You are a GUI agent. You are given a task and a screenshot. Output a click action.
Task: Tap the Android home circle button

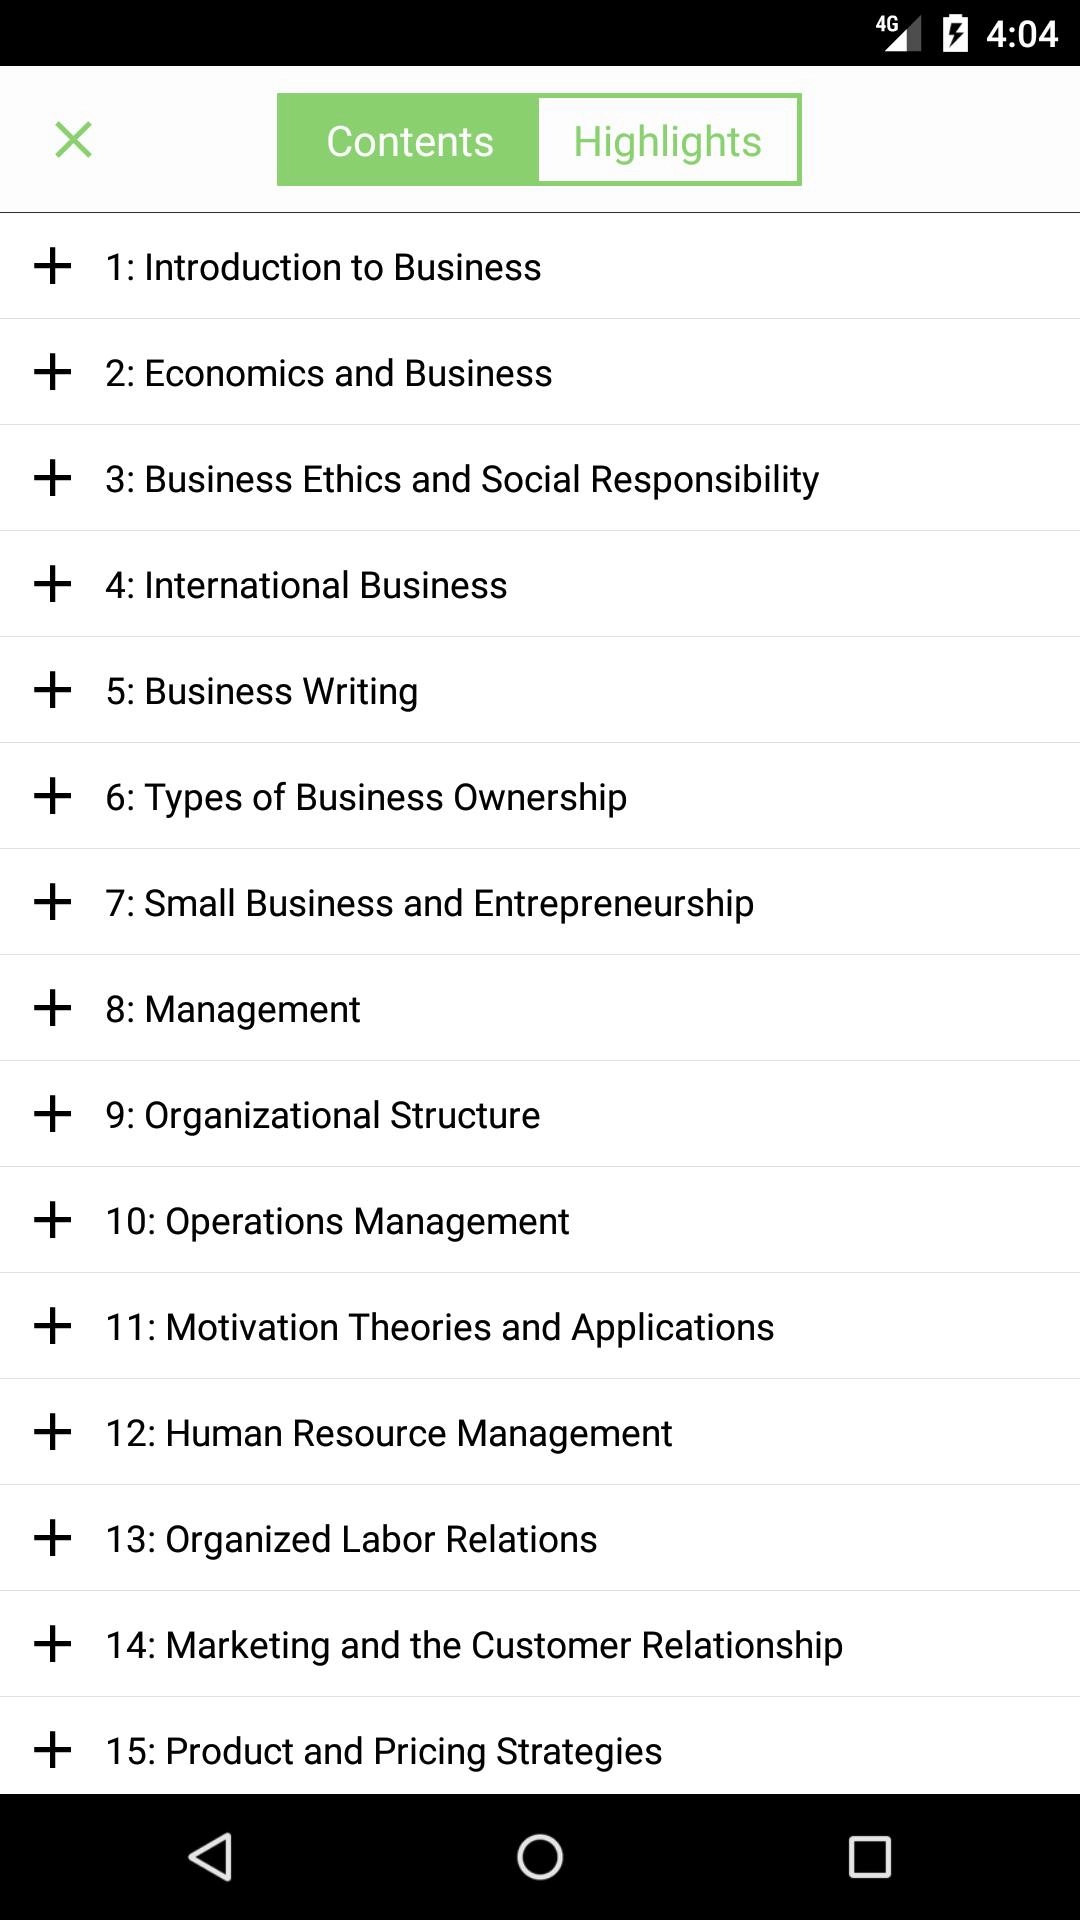[x=540, y=1857]
